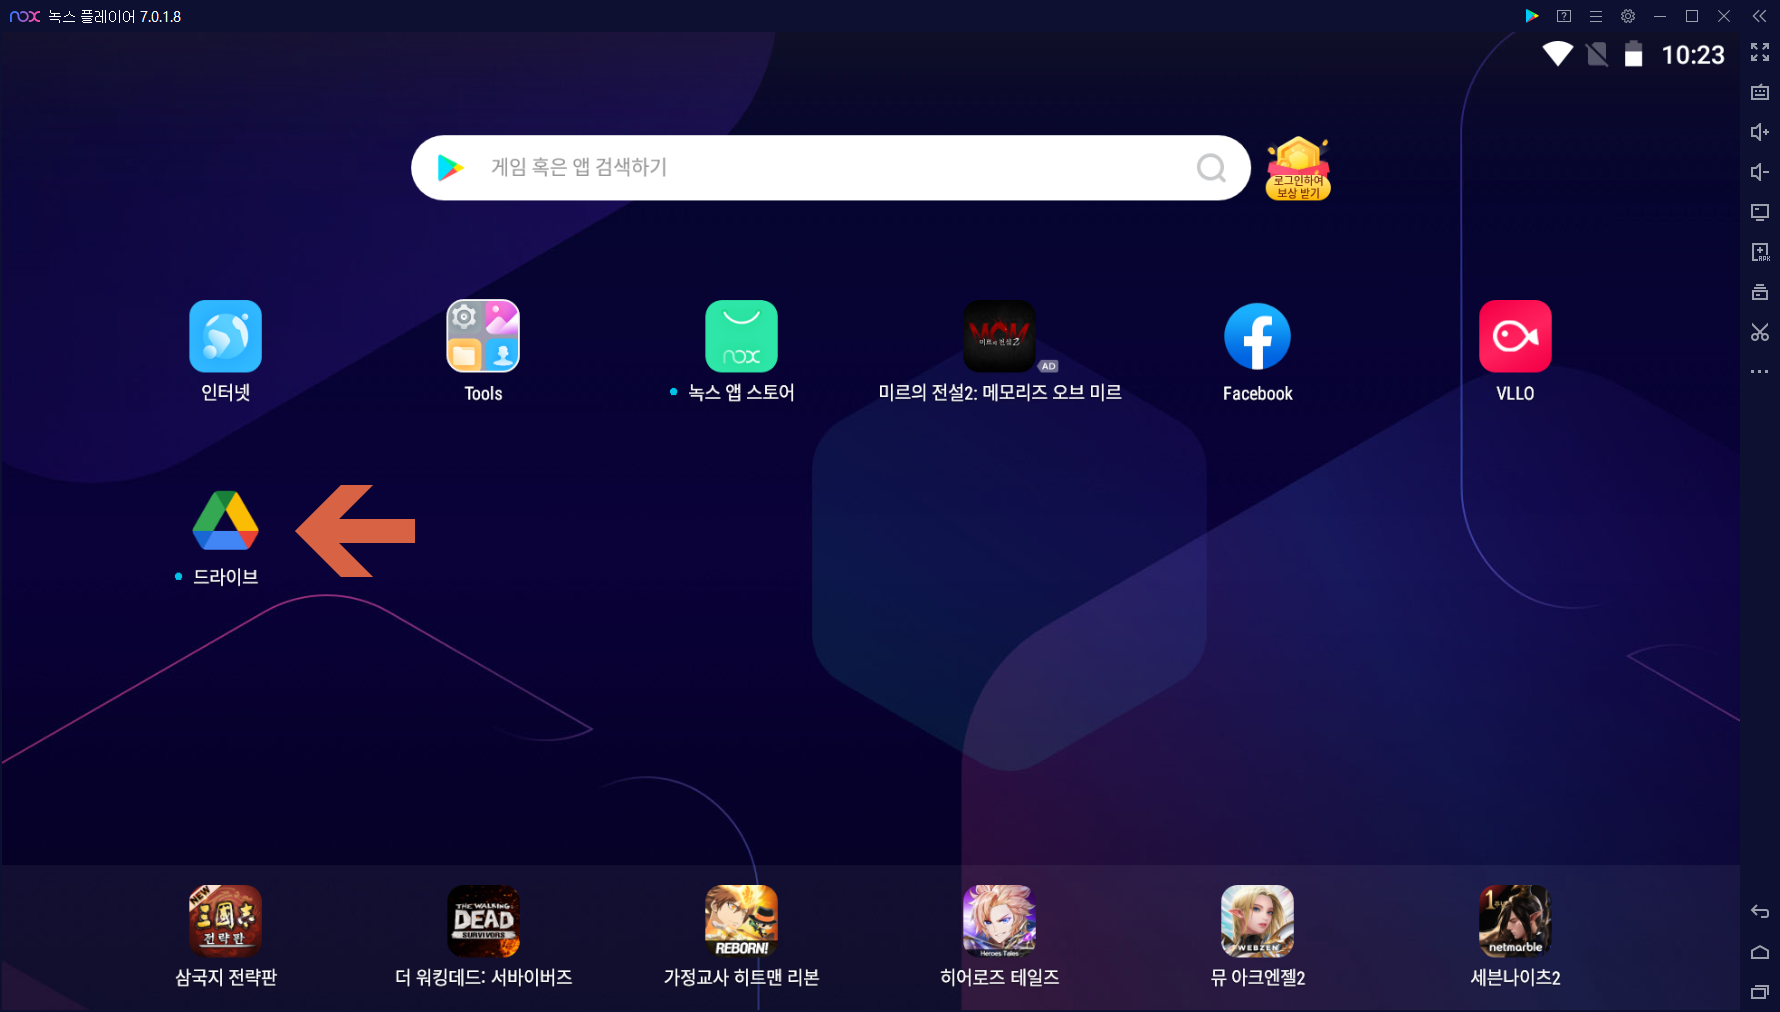Open the help icon in title bar

click(x=1564, y=16)
